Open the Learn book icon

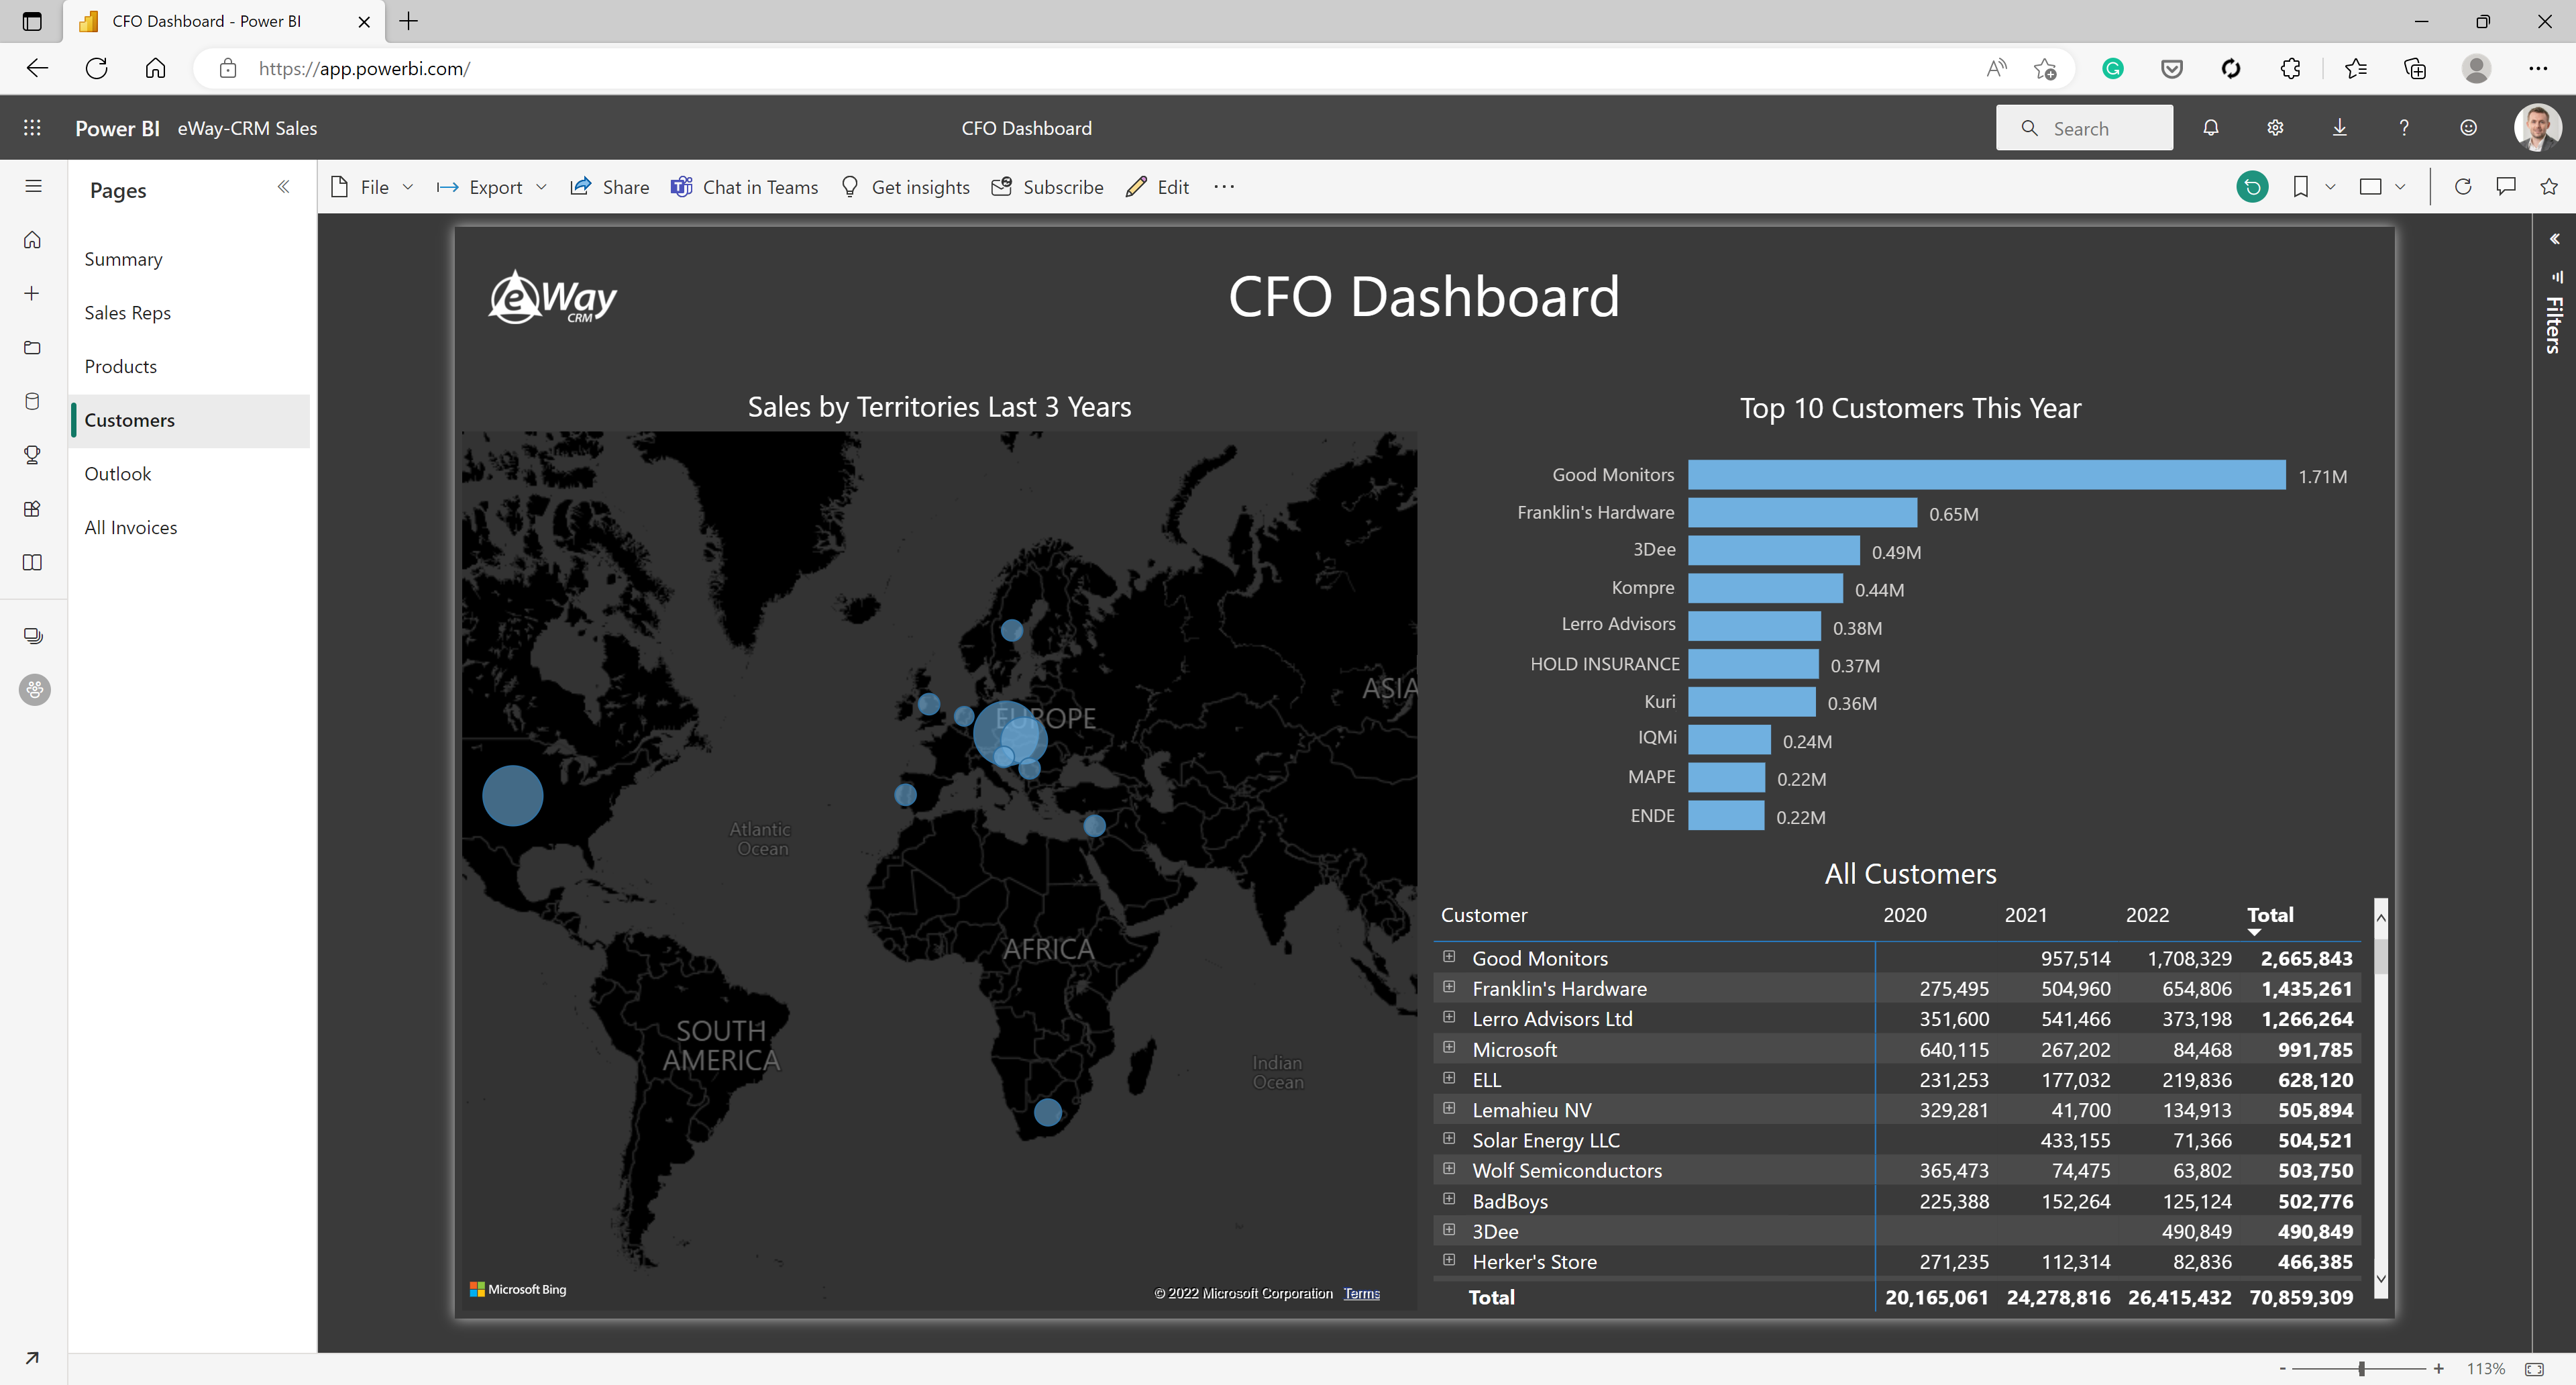pyautogui.click(x=33, y=563)
